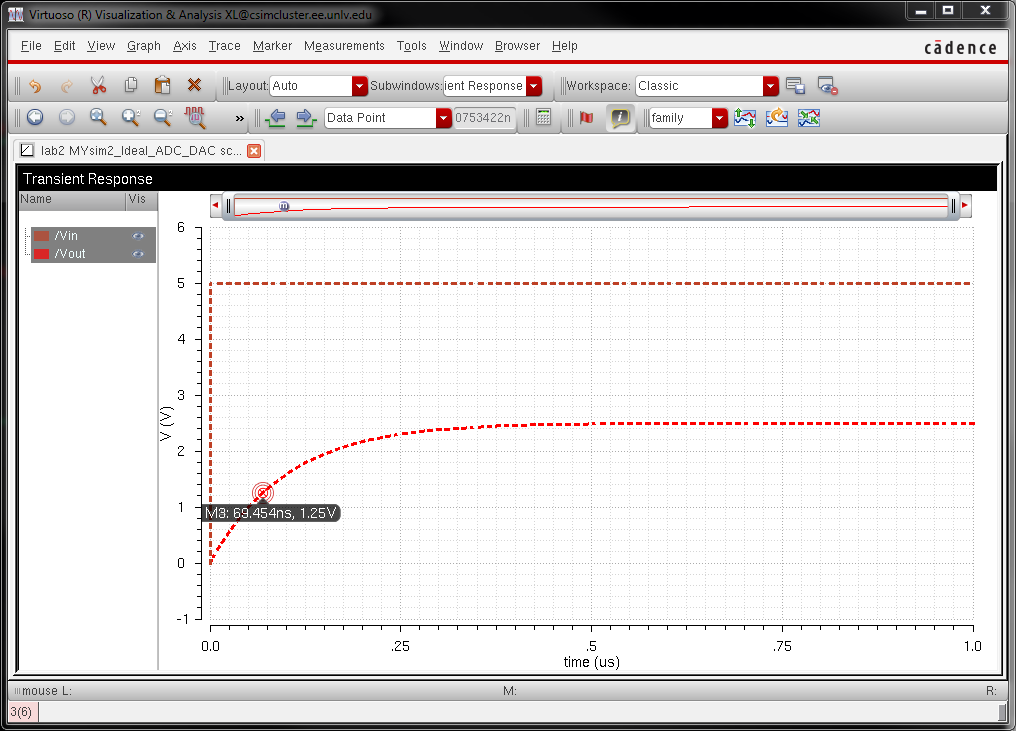Close the lab2 MYsim2_Ideal_ADC_DAC tab
Screen dimensions: 1016x731
pos(254,151)
